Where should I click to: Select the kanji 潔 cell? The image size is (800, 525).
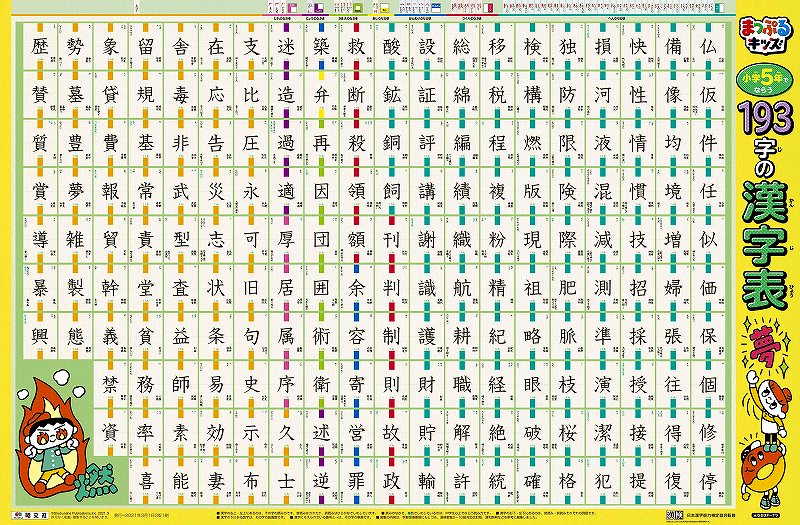click(603, 433)
